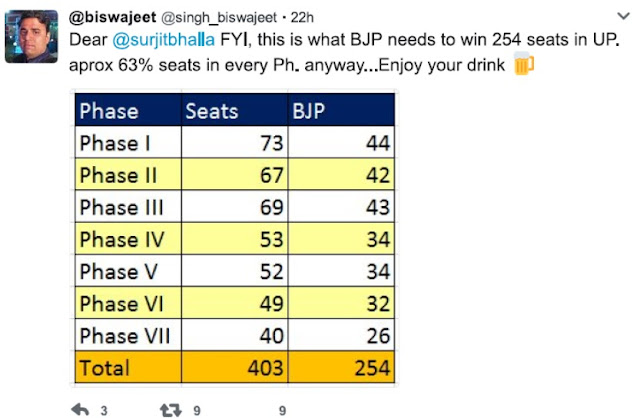Click the like count 9
The width and height of the screenshot is (640, 418).
click(x=282, y=411)
